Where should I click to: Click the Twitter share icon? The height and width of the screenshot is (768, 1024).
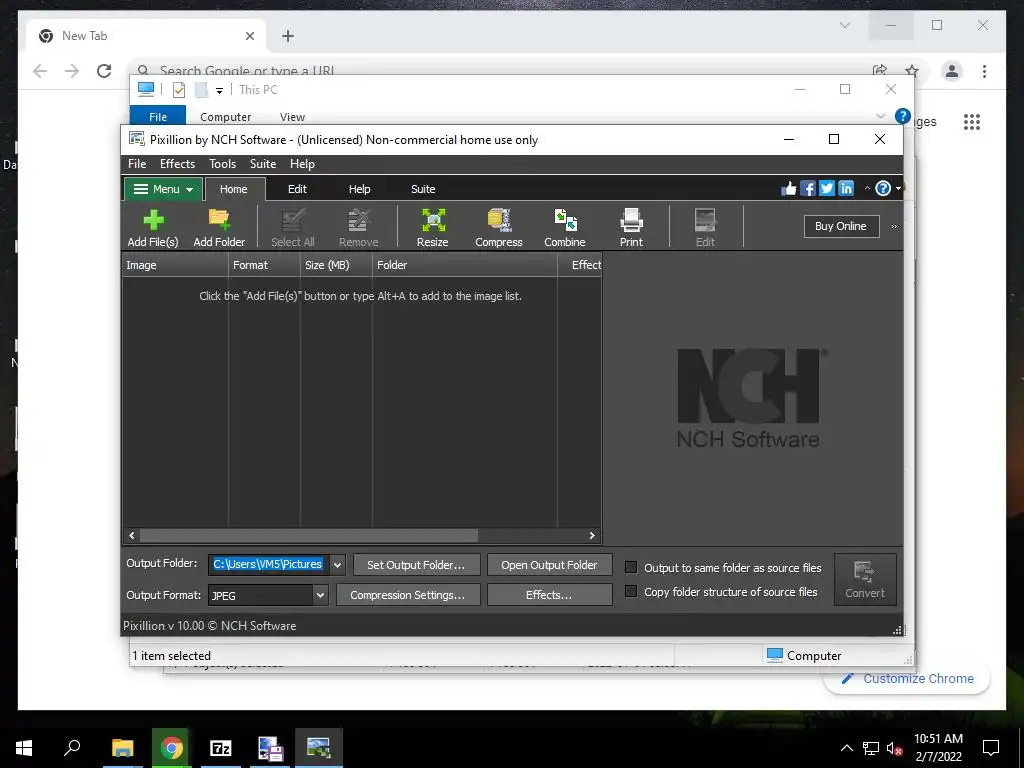coord(827,189)
